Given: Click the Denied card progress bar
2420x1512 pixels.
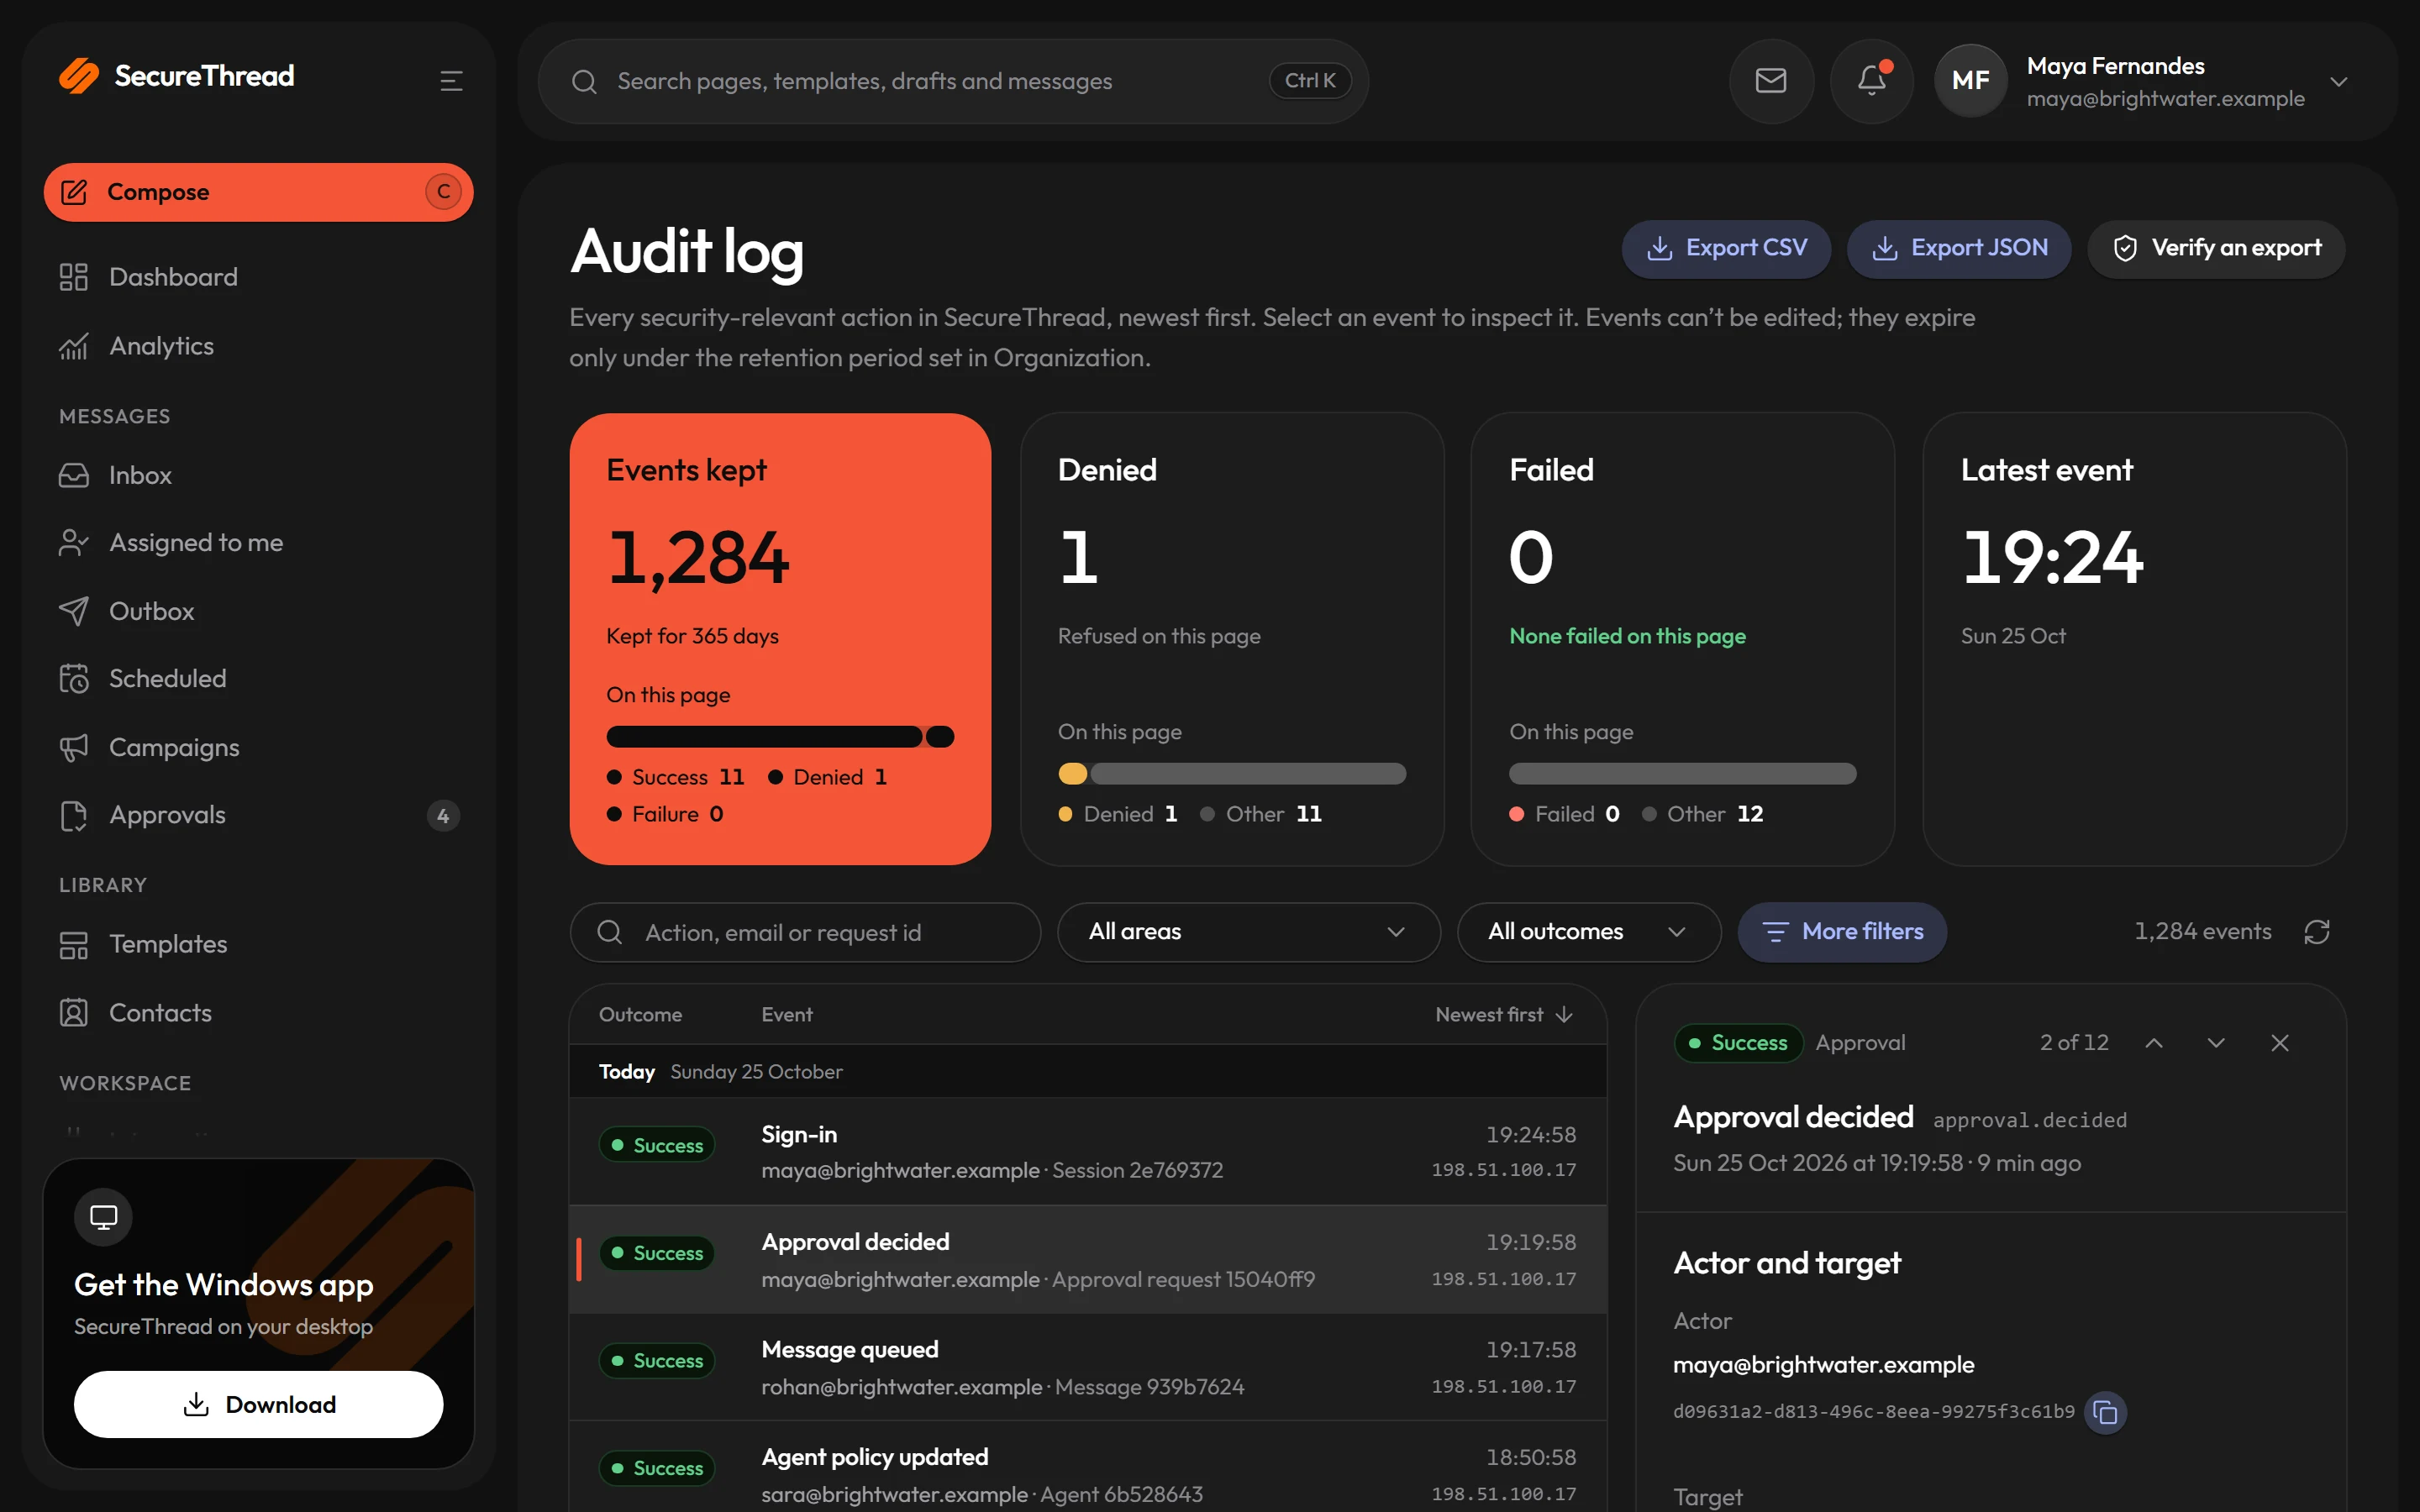Looking at the screenshot, I should 1232,774.
